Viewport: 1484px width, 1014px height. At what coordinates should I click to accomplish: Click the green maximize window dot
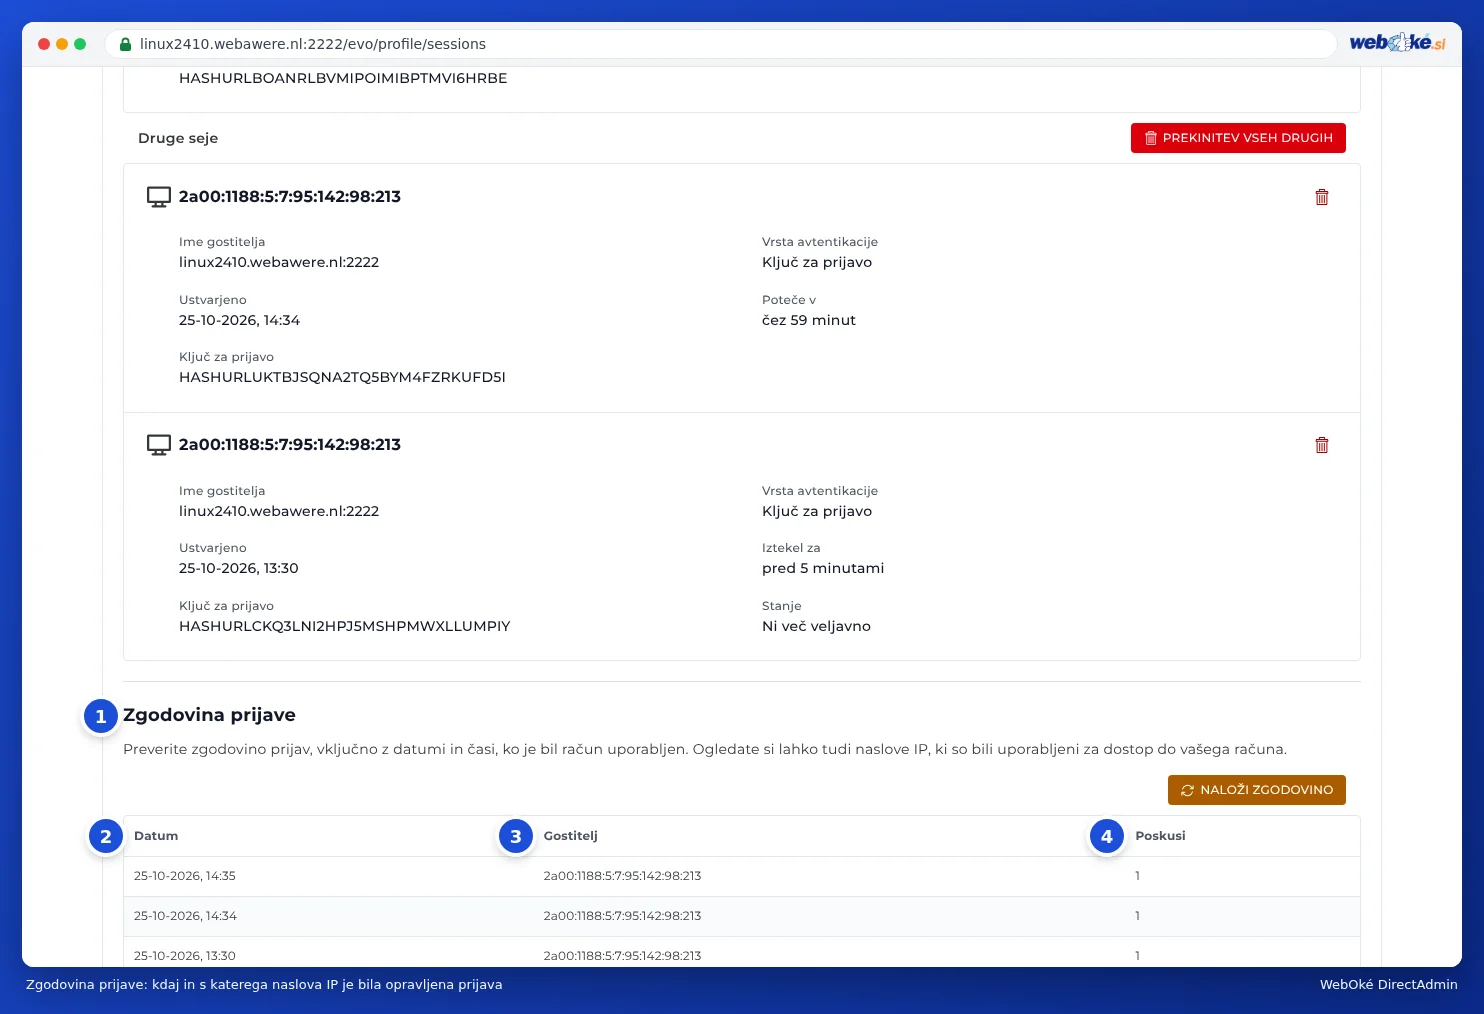click(80, 44)
